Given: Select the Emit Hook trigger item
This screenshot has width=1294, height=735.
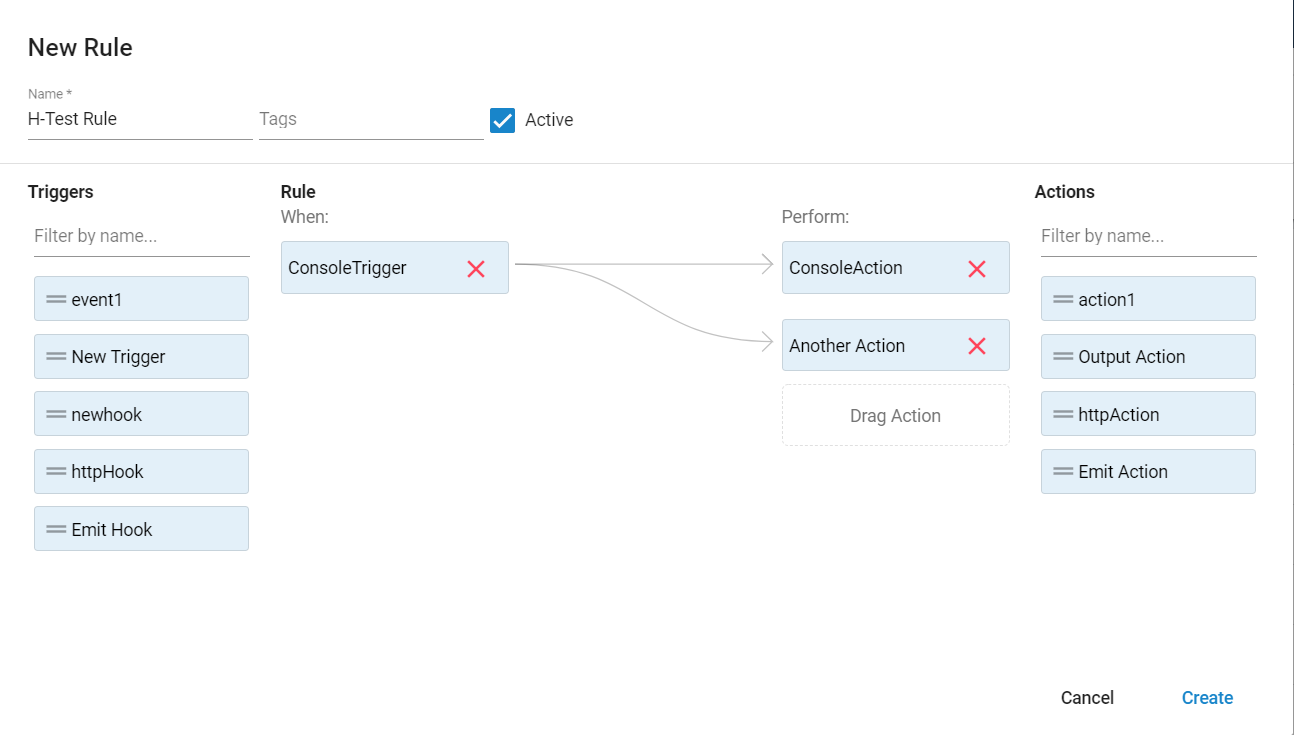Looking at the screenshot, I should click(141, 529).
